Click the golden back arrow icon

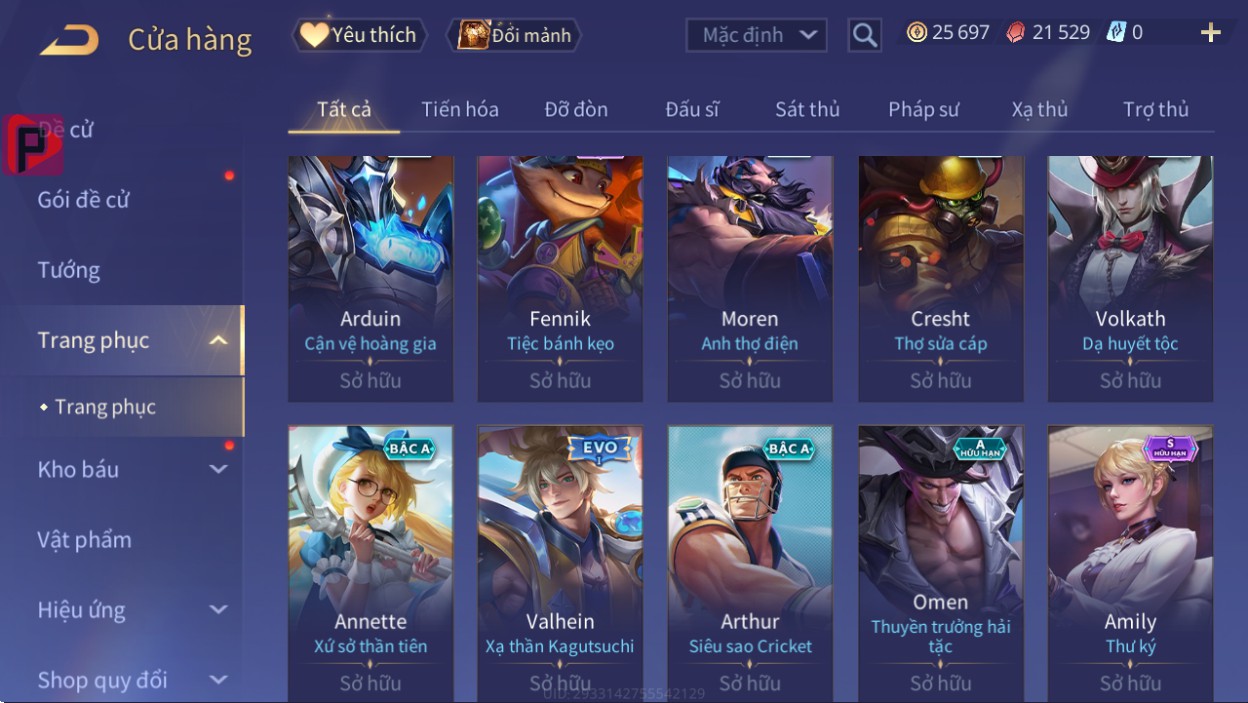70,40
